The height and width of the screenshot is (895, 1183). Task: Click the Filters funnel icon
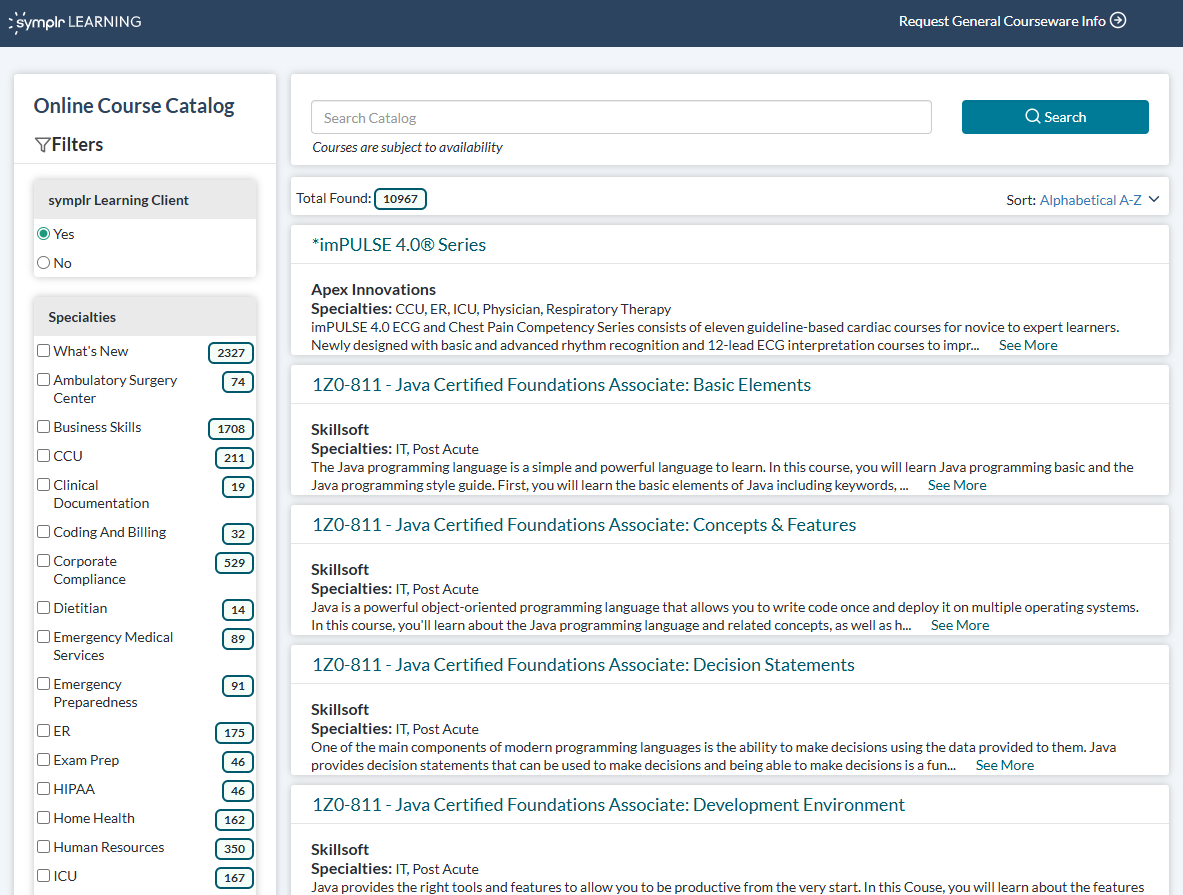click(x=42, y=144)
